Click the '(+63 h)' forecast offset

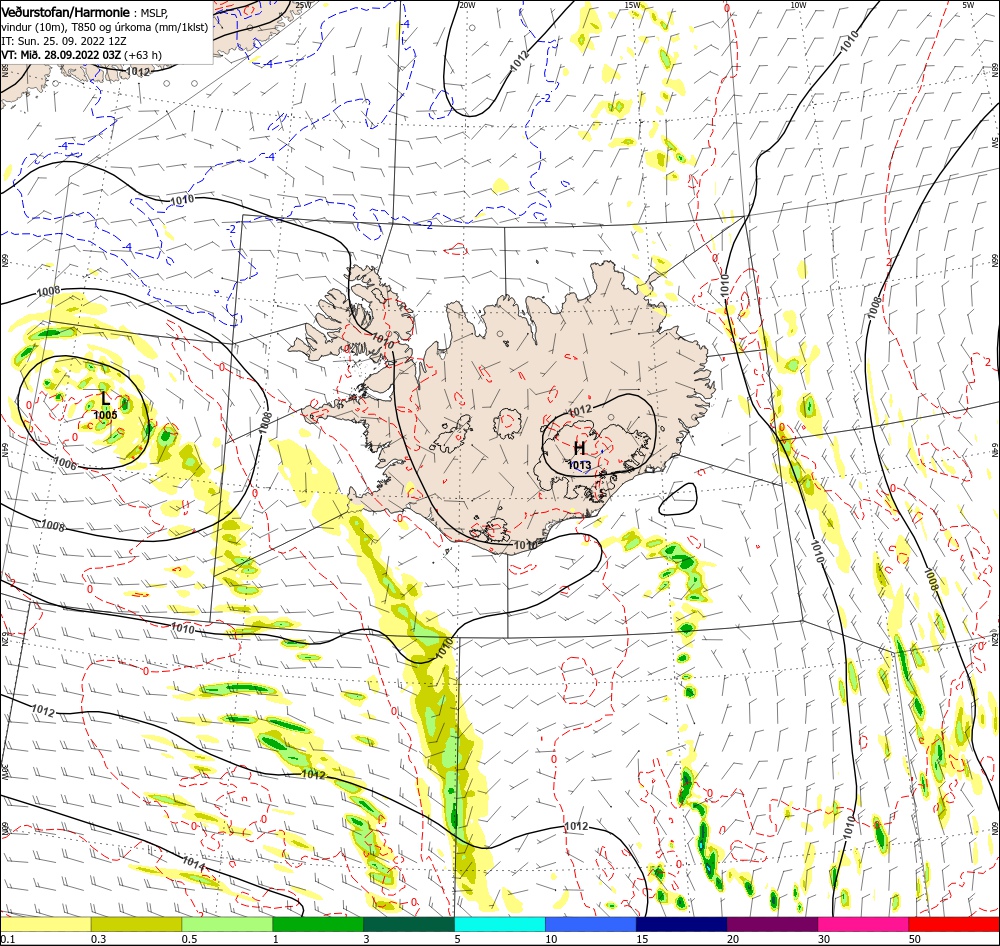[x=143, y=55]
